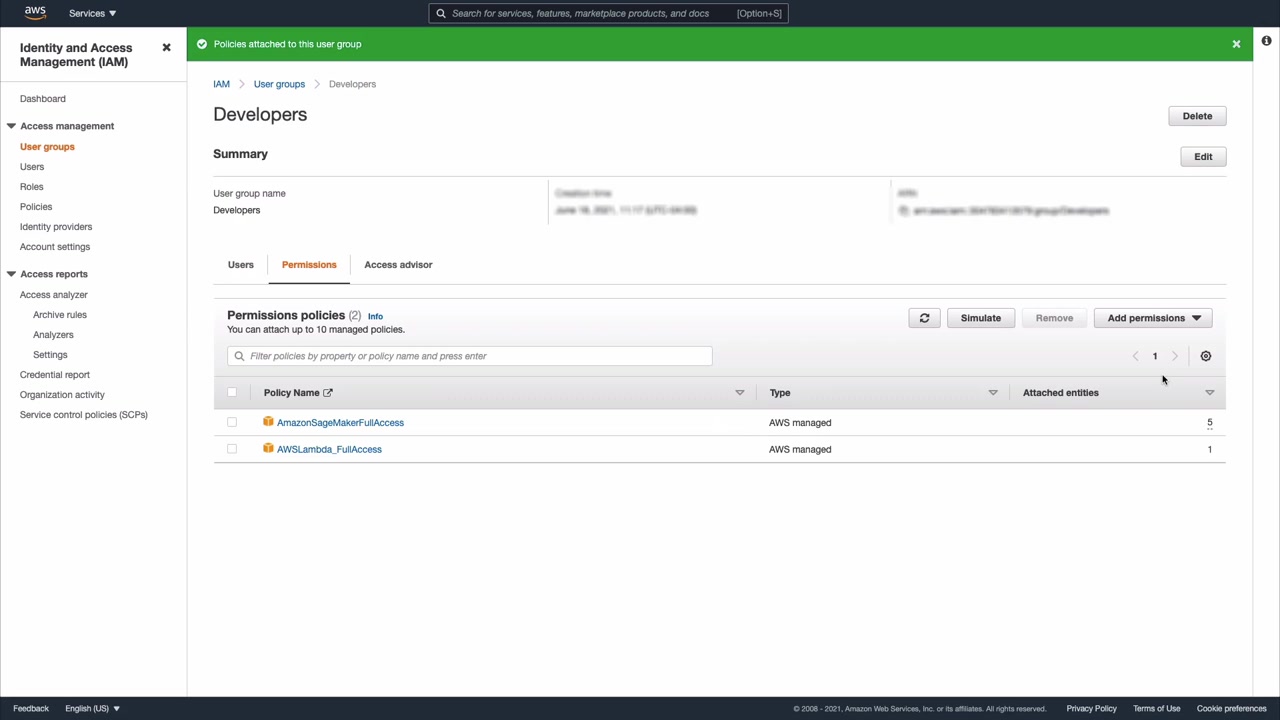Dismiss the green success banner
The width and height of the screenshot is (1280, 720).
[1236, 44]
